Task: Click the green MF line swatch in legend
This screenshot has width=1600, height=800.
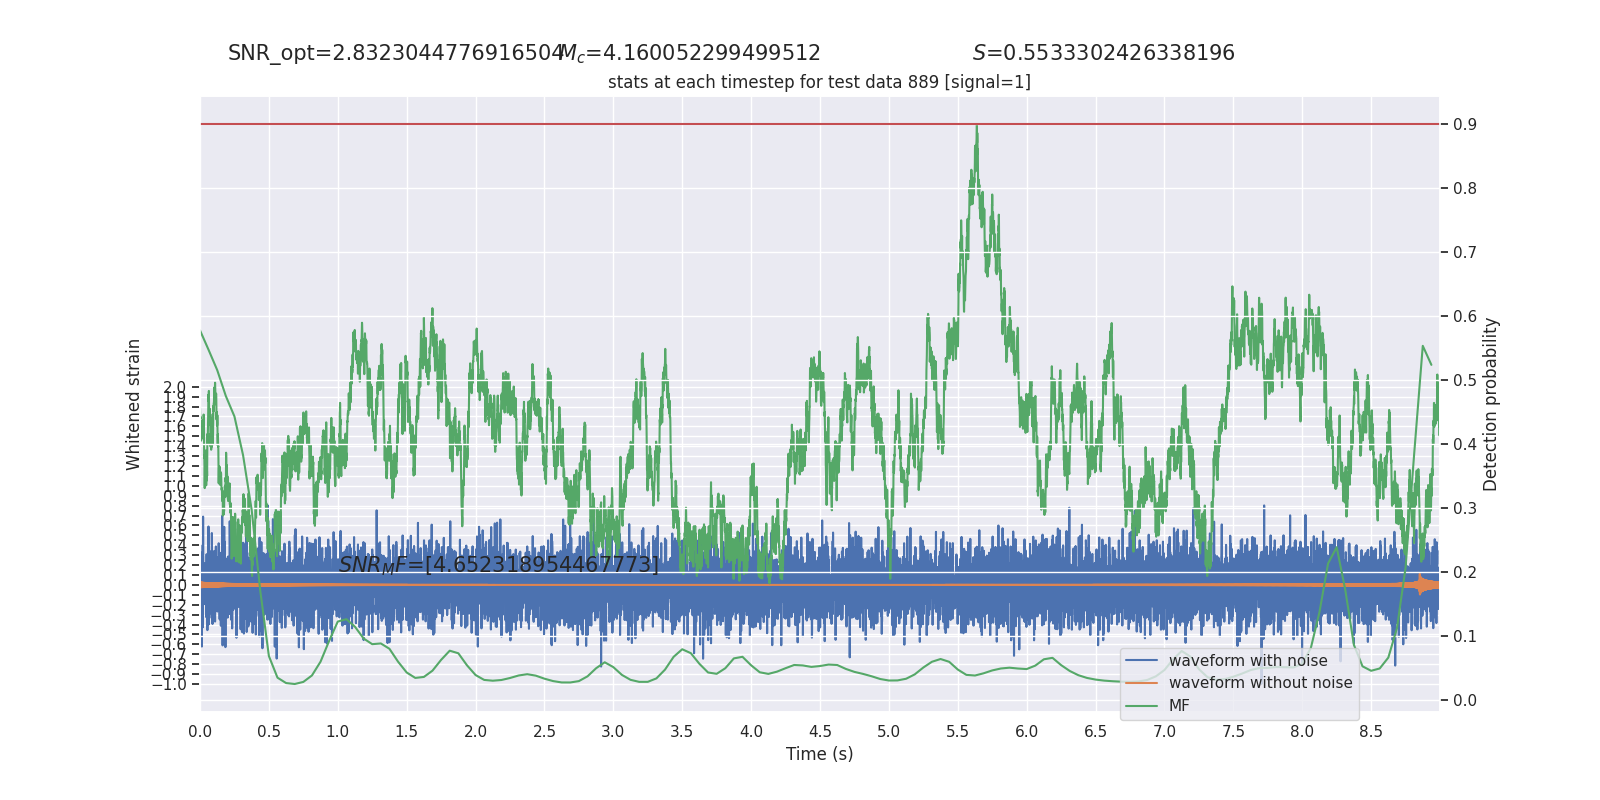Action: pos(1141,706)
